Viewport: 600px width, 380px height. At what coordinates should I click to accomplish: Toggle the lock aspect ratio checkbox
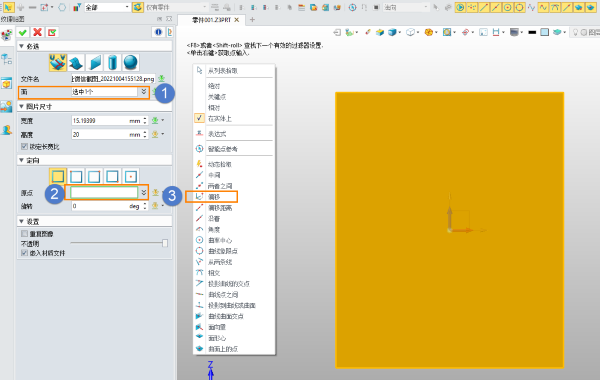click(x=24, y=147)
